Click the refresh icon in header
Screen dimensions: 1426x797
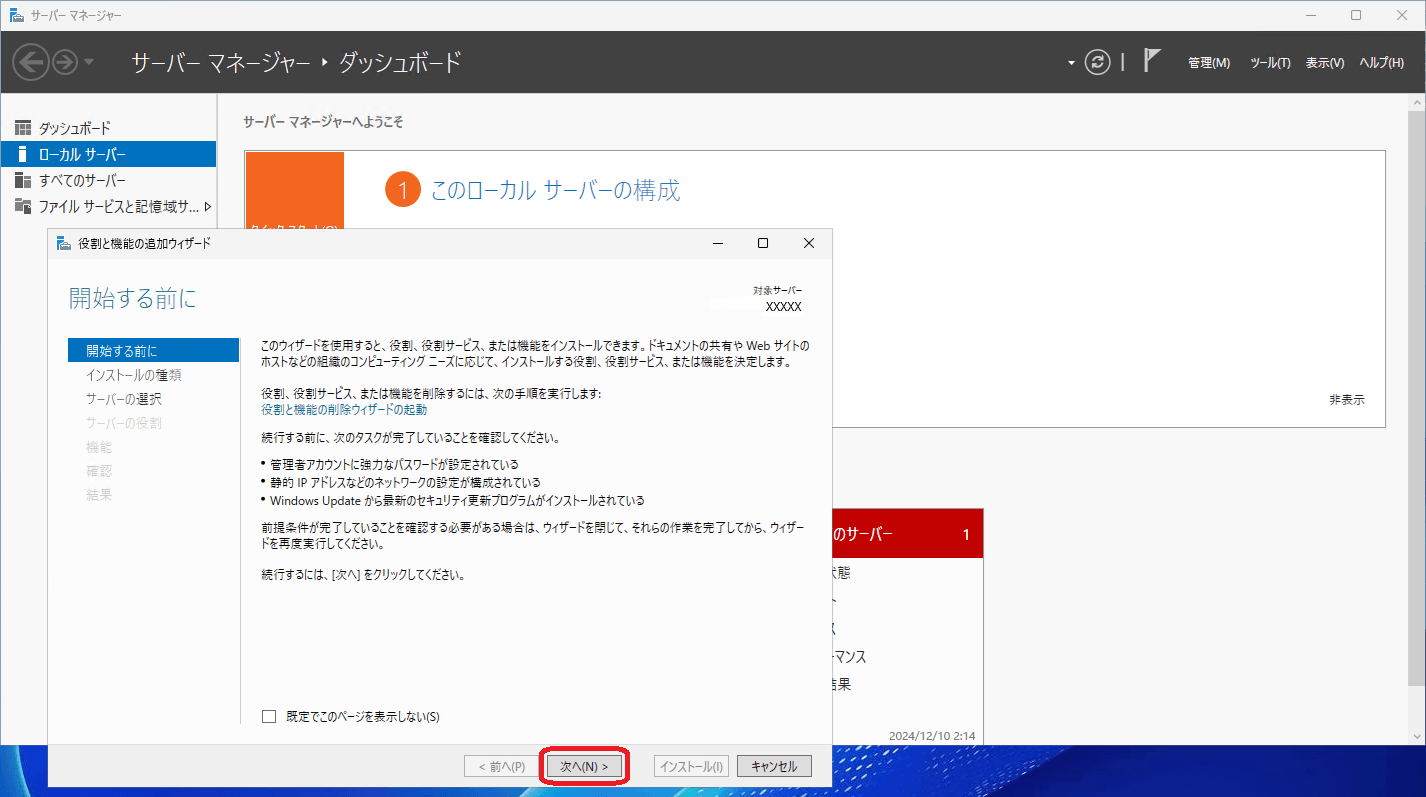1098,62
